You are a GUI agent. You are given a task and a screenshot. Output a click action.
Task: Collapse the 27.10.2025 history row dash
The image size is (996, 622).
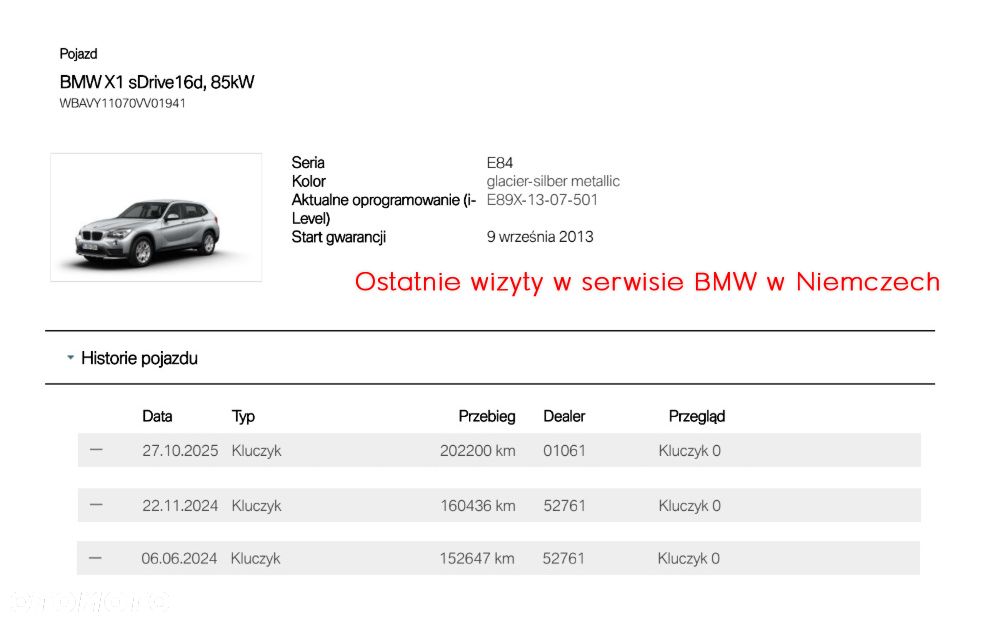96,450
